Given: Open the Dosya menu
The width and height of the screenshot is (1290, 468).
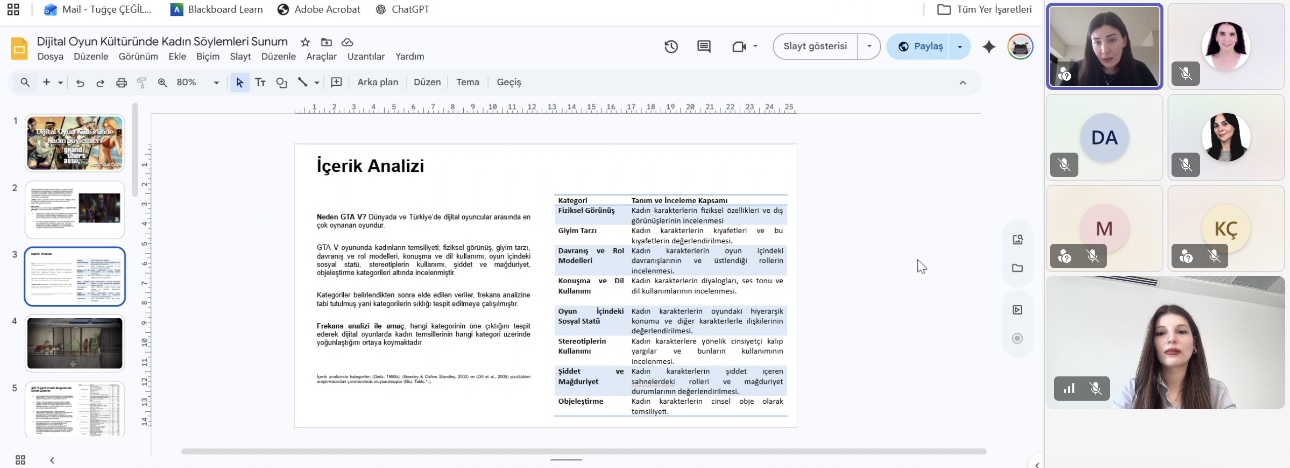Looking at the screenshot, I should (50, 57).
